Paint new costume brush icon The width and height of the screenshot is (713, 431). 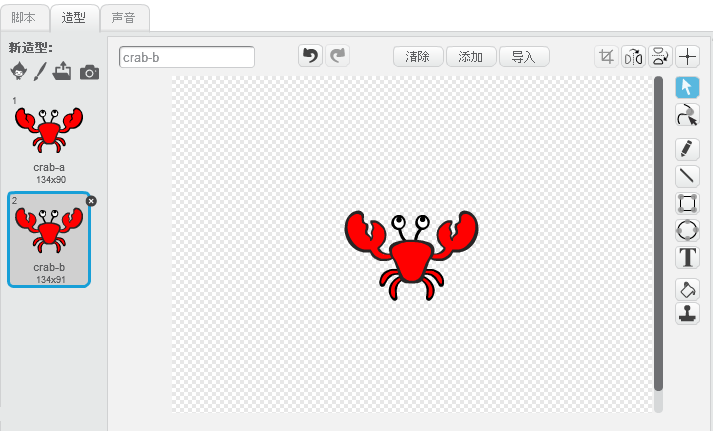point(40,71)
